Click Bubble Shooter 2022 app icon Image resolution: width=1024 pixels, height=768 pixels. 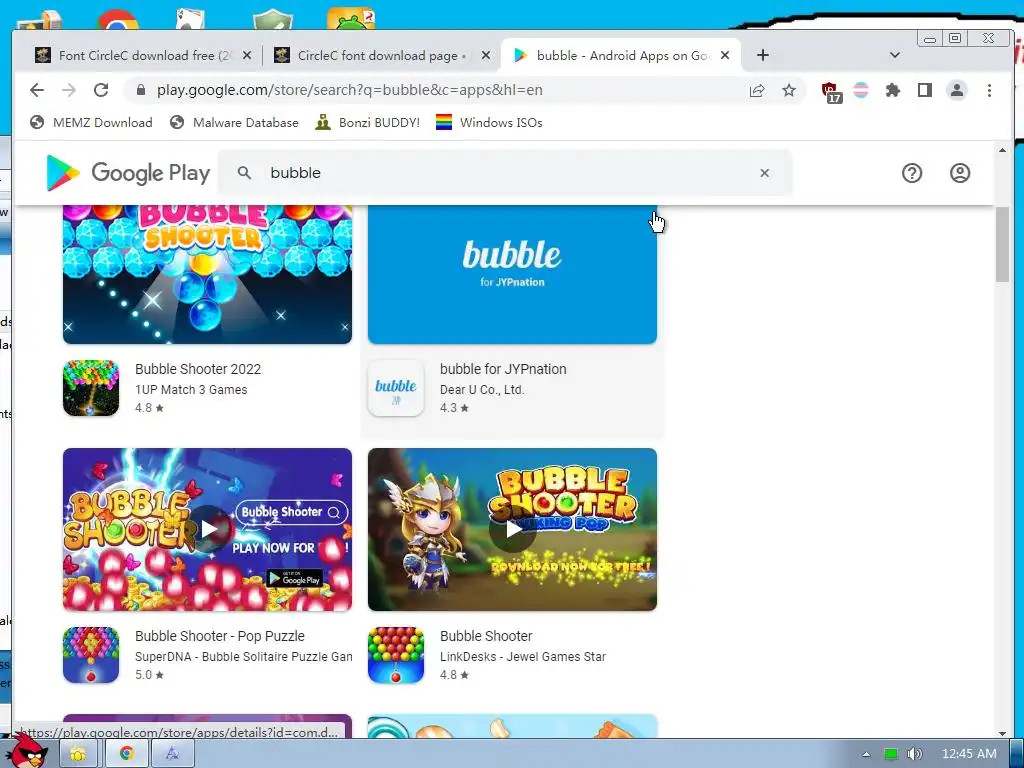point(91,388)
